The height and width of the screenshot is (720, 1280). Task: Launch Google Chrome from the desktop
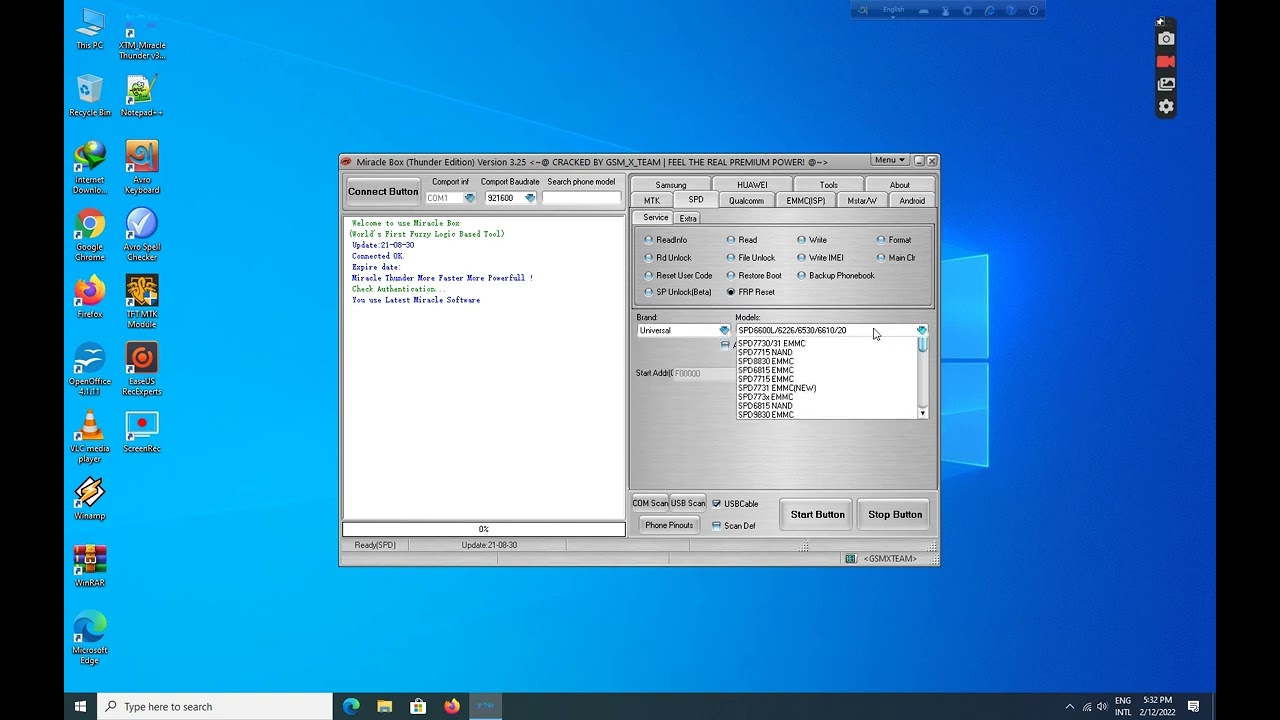click(x=90, y=235)
